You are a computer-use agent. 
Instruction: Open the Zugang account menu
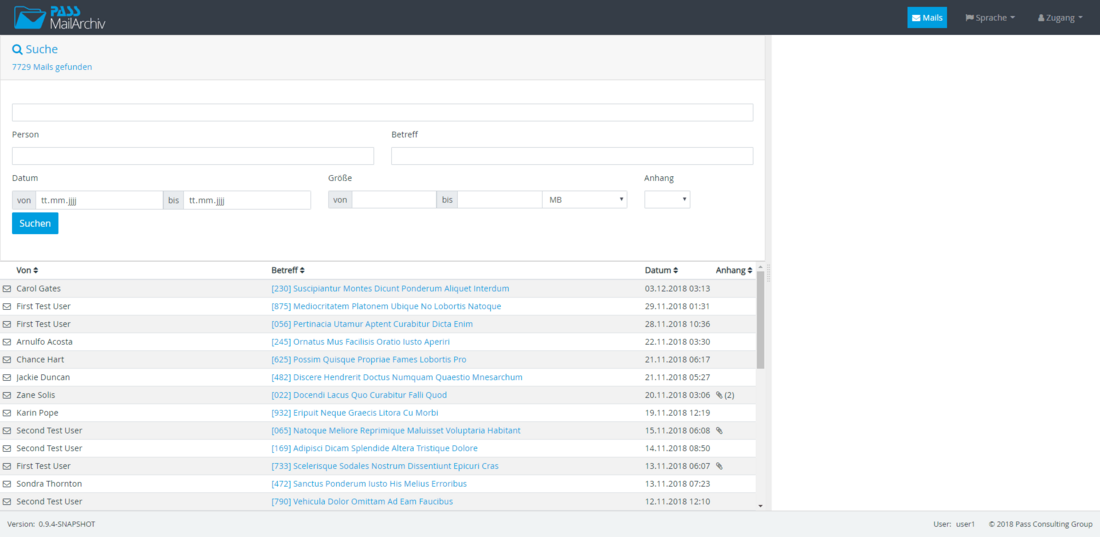click(x=1060, y=17)
